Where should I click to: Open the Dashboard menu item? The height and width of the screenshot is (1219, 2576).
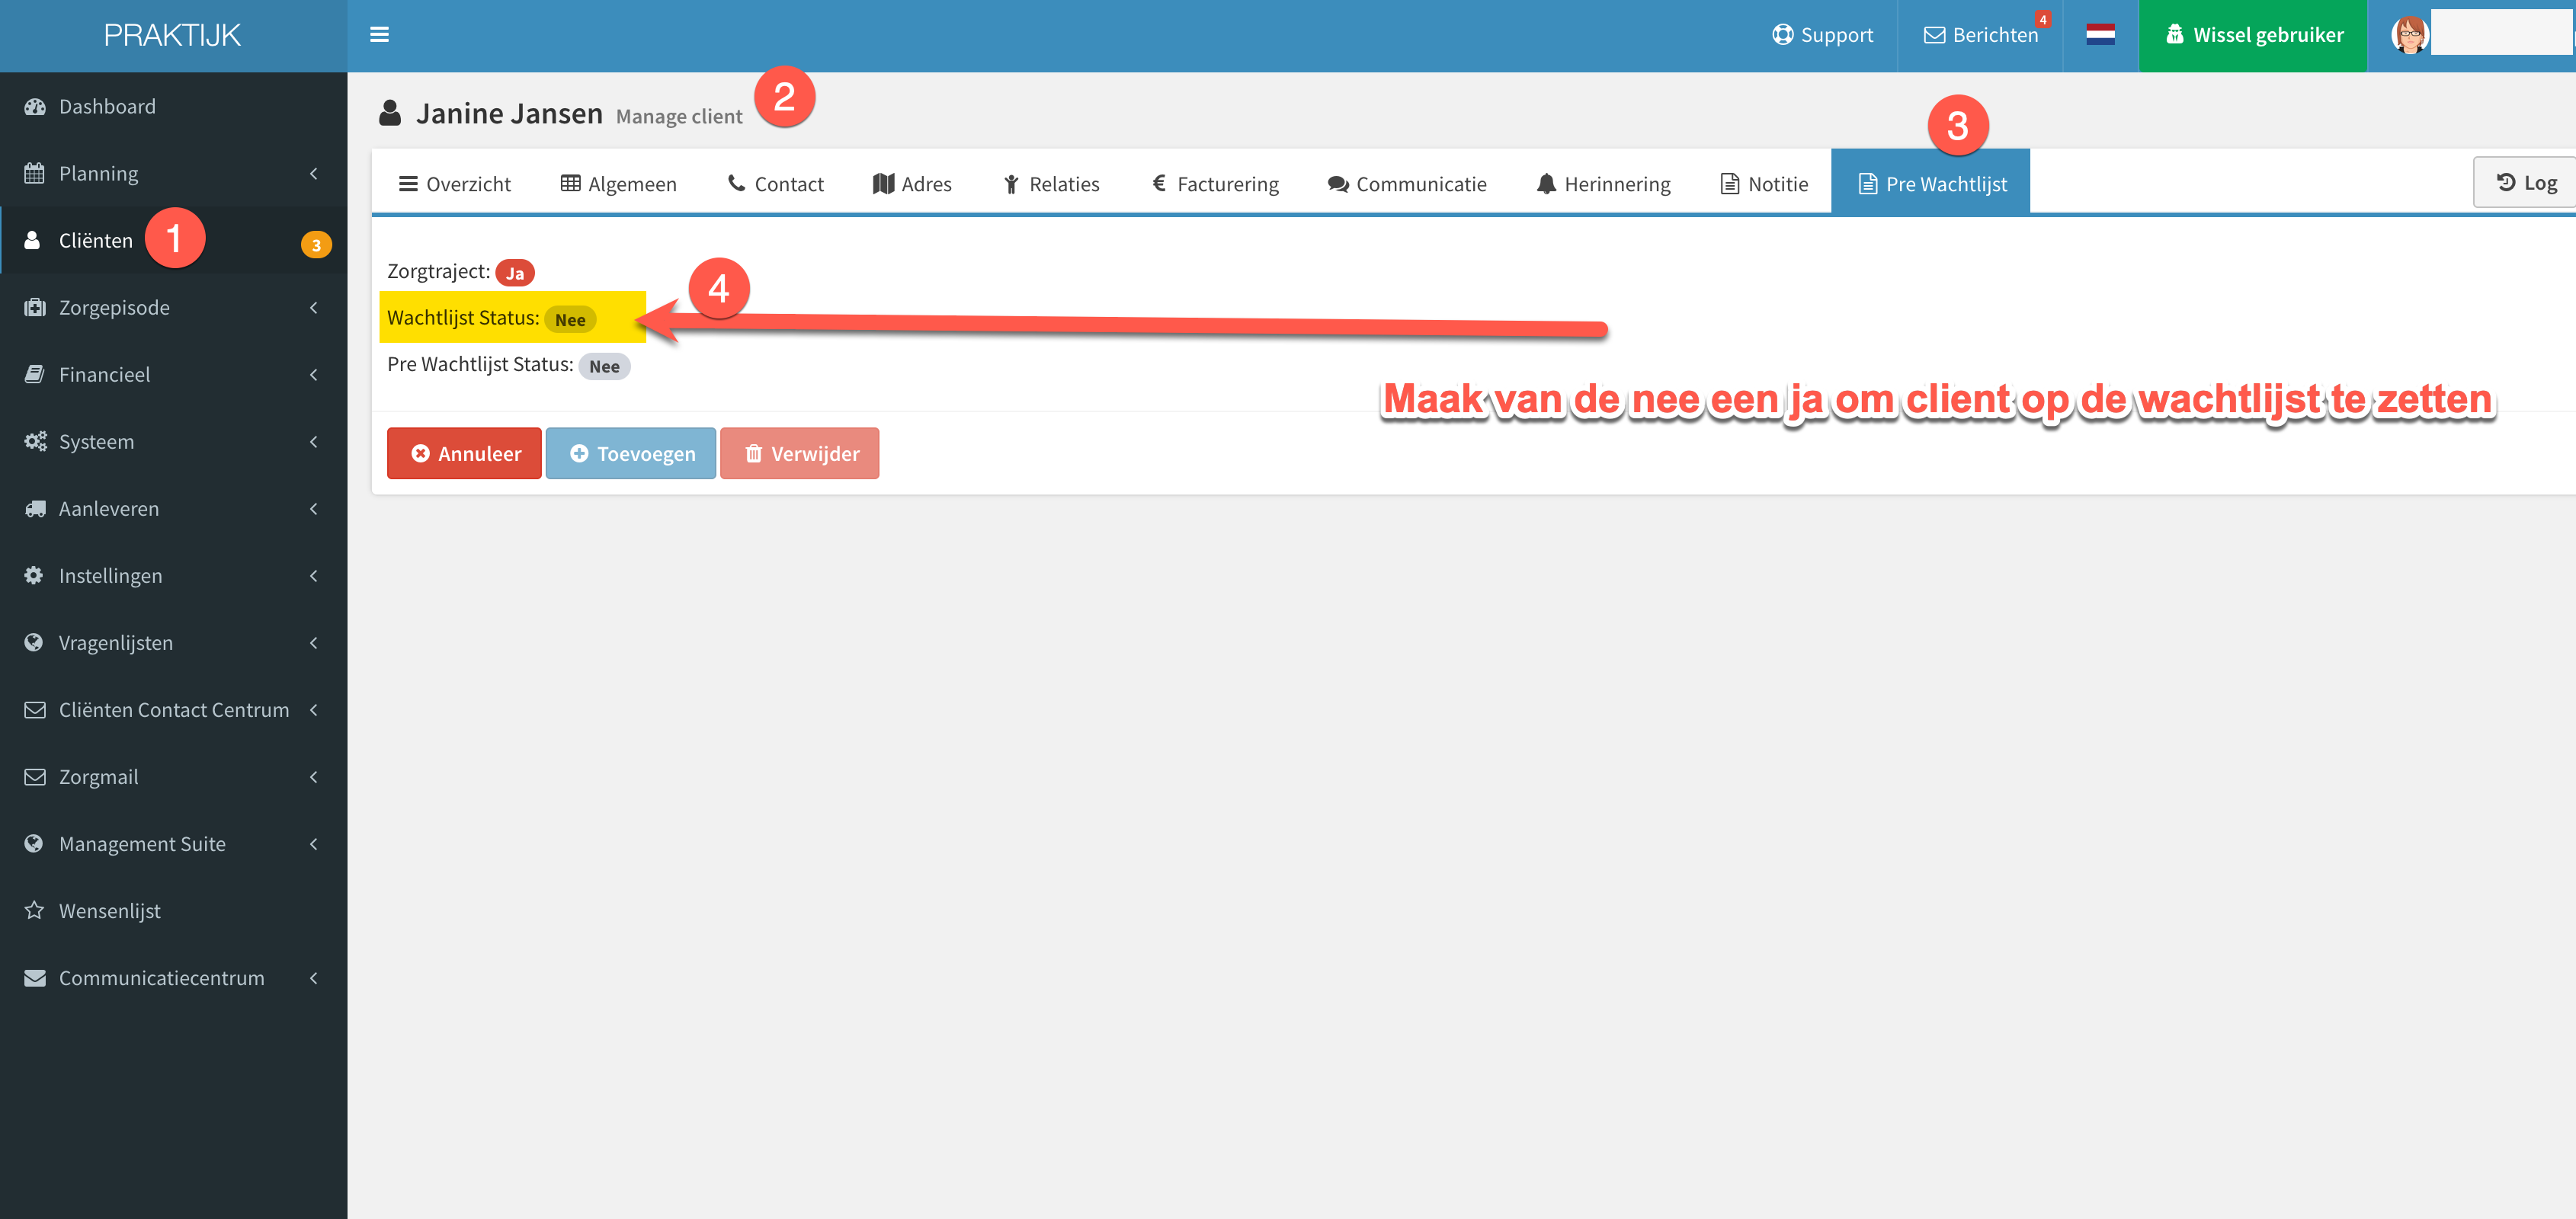(174, 107)
